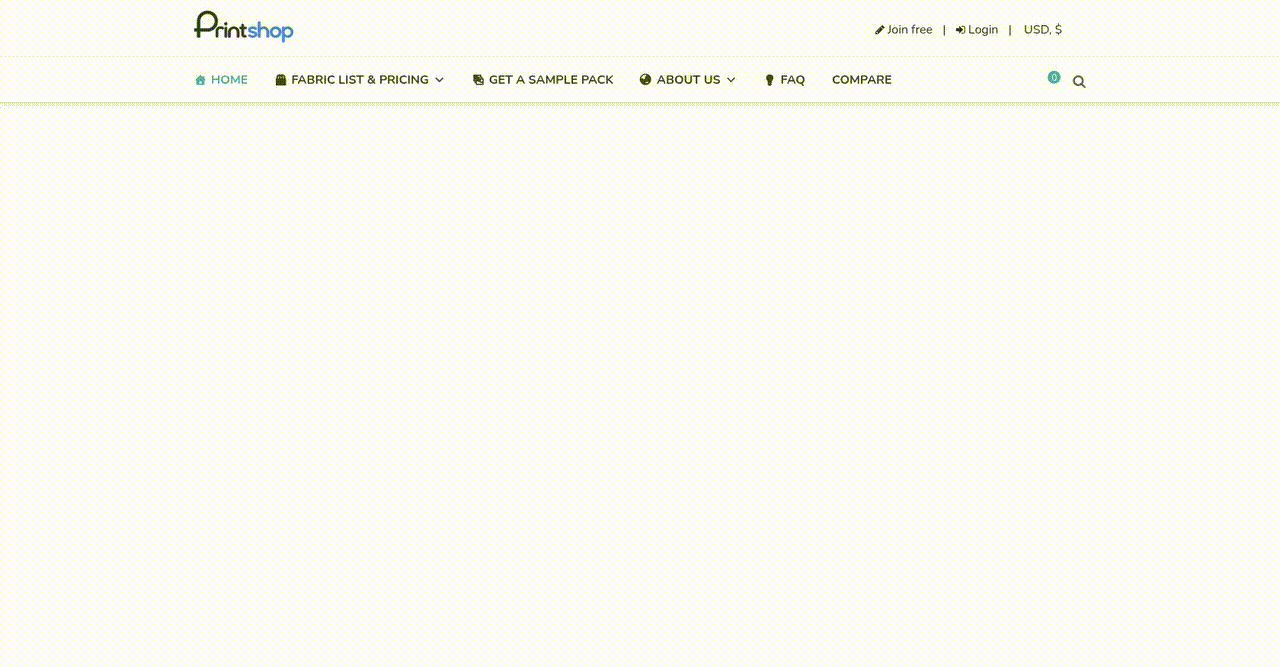Click the globe icon before ABOUT US
The image size is (1280, 667).
tap(646, 80)
